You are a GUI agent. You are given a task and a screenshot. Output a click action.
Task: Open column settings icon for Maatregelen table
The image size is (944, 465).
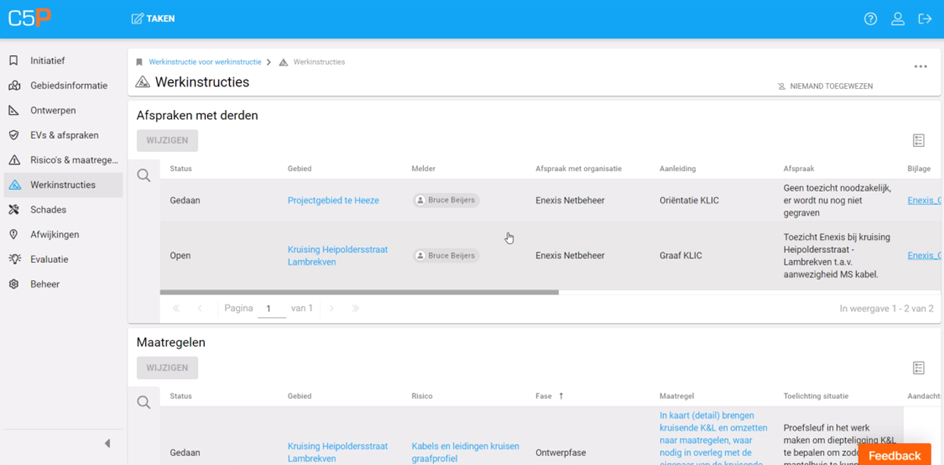click(x=918, y=368)
